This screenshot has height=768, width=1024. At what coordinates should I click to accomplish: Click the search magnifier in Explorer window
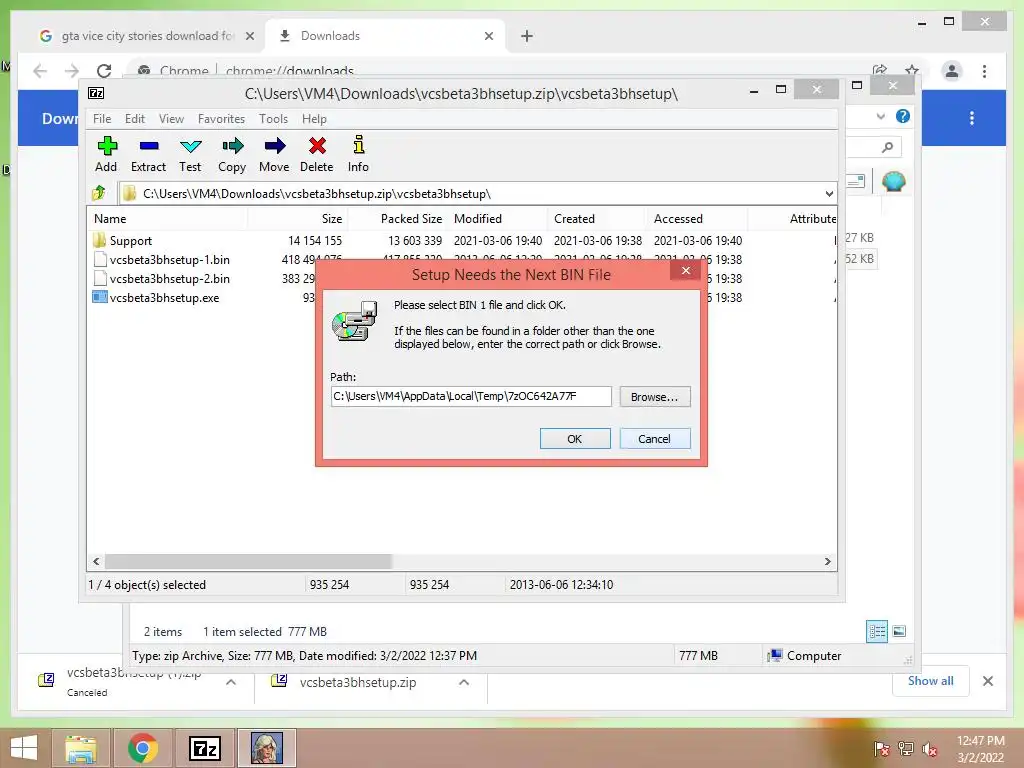(887, 148)
